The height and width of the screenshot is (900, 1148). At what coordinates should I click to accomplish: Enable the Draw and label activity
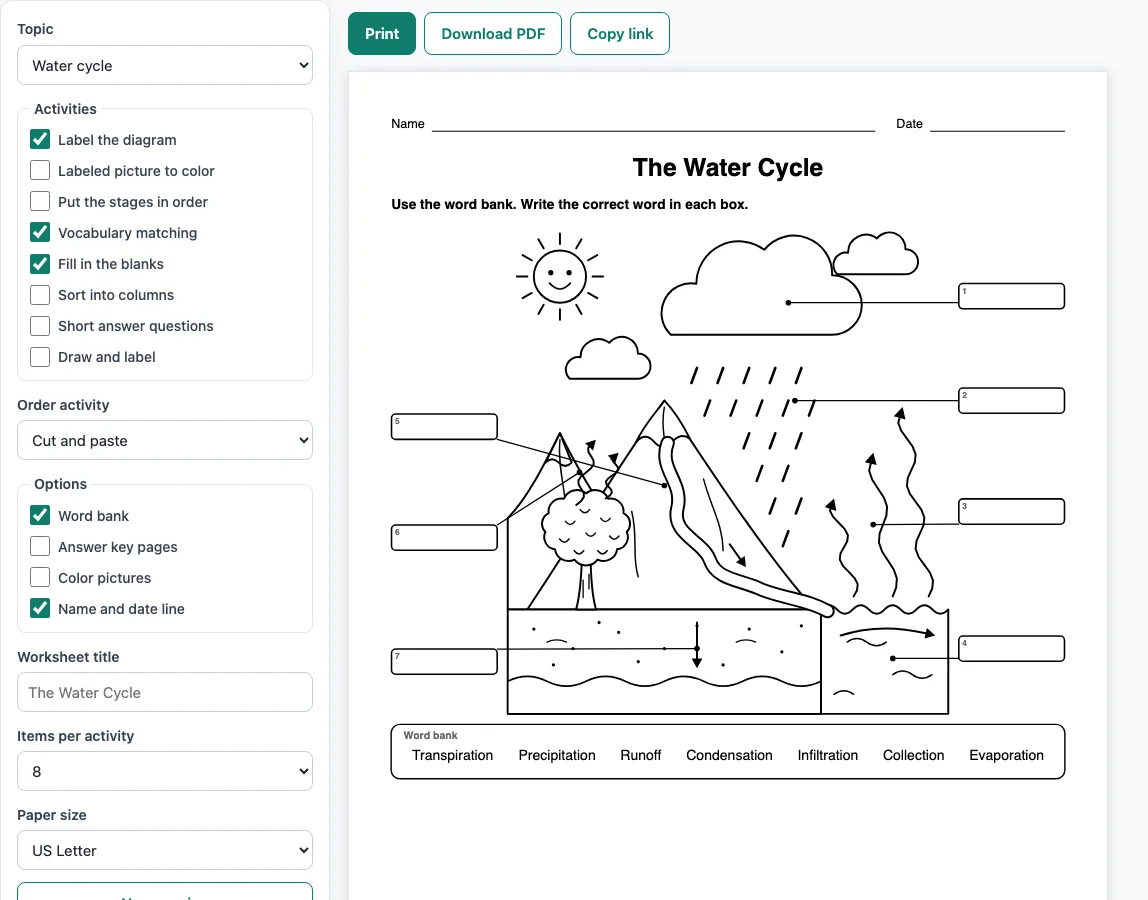(40, 357)
